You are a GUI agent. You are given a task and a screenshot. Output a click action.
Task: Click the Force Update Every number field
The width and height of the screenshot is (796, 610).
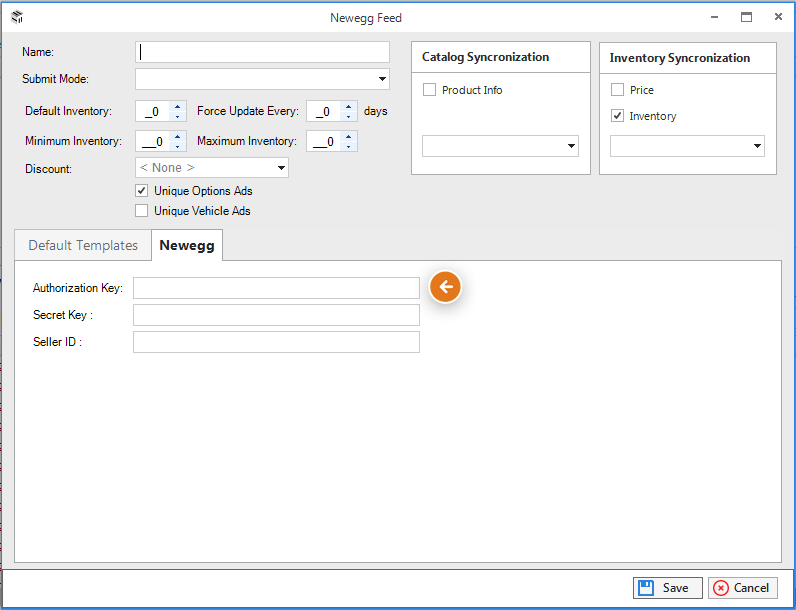coord(325,111)
